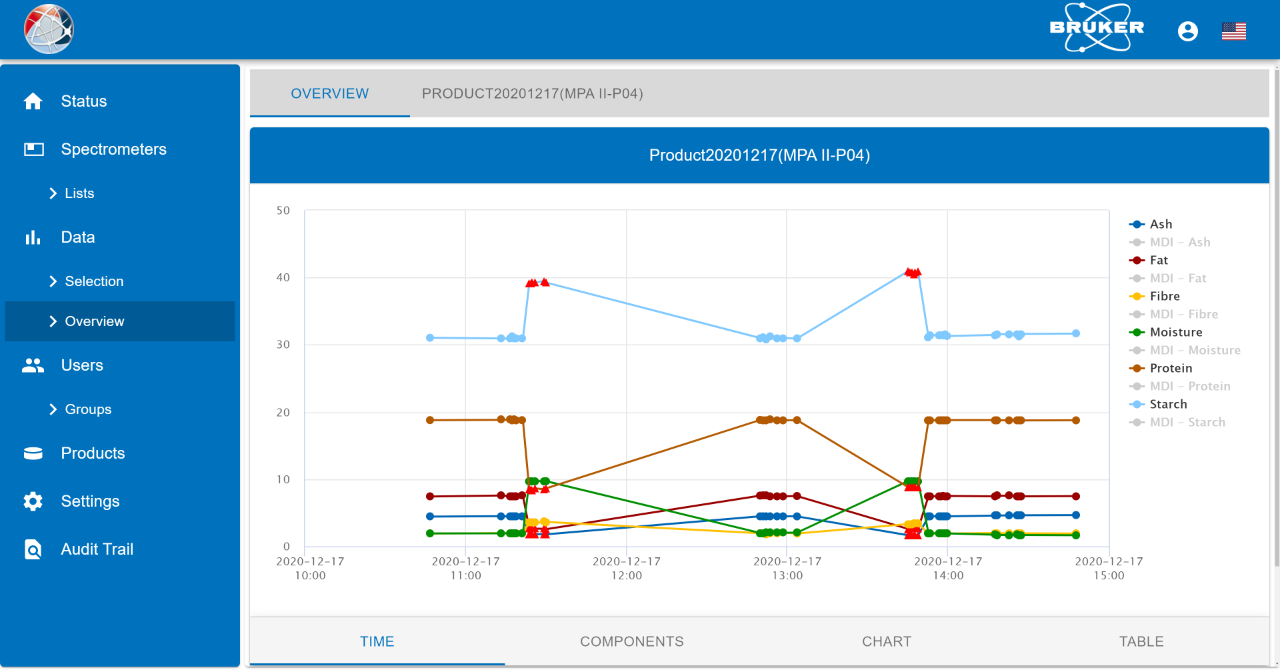
Task: Click the Users people icon
Action: click(x=33, y=365)
